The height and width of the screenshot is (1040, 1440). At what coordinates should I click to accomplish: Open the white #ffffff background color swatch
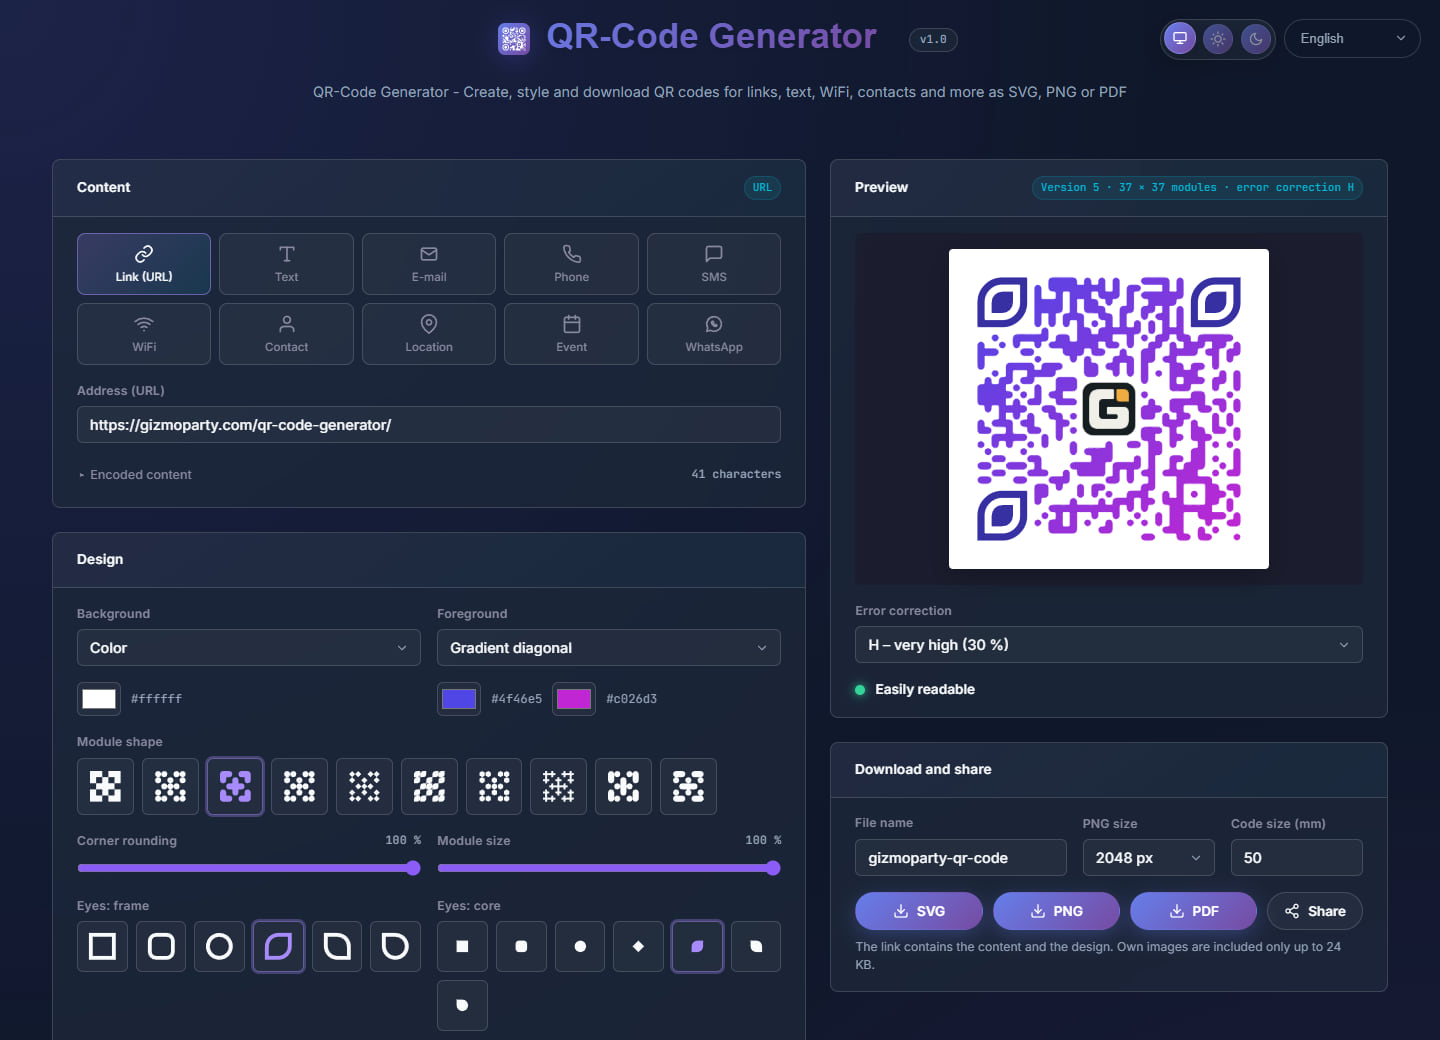point(99,699)
